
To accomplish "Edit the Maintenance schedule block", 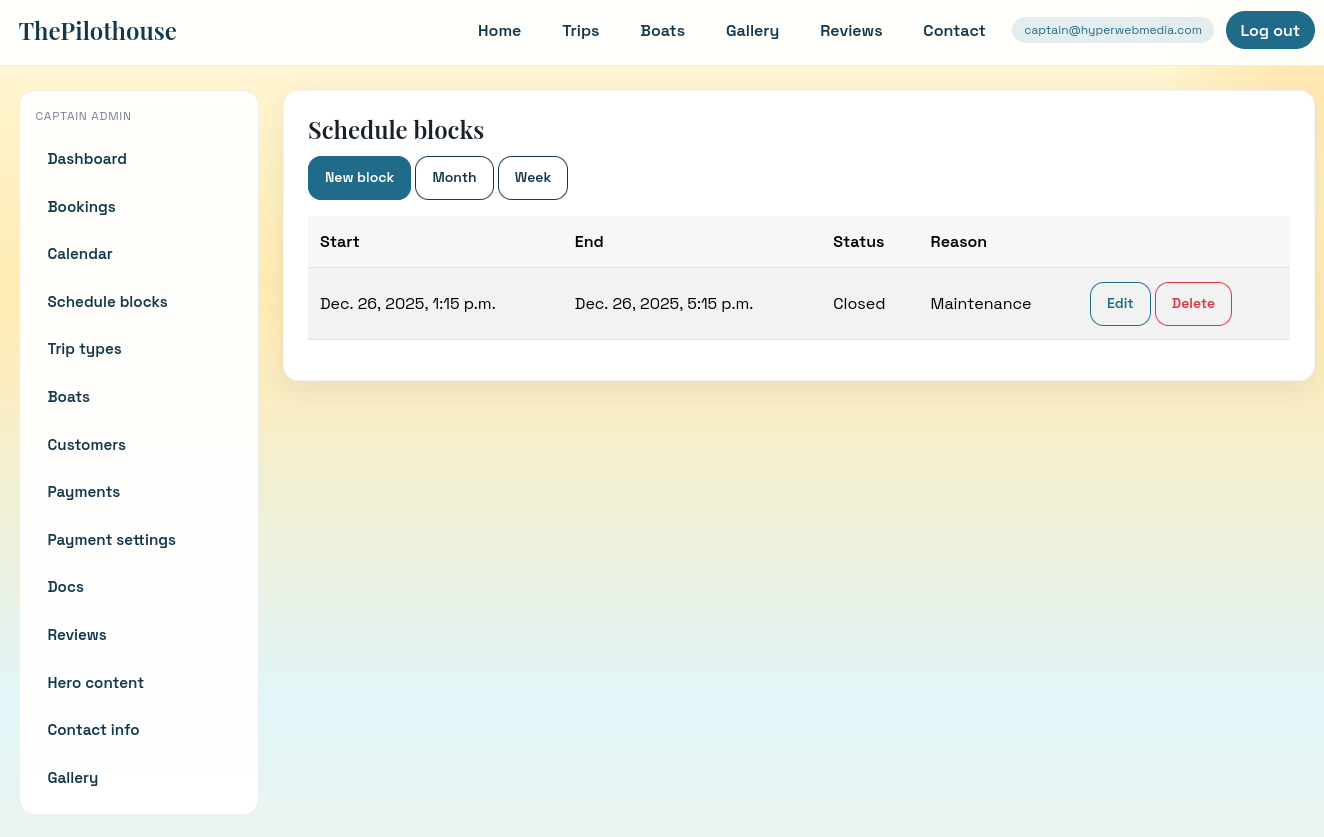I will pos(1119,303).
